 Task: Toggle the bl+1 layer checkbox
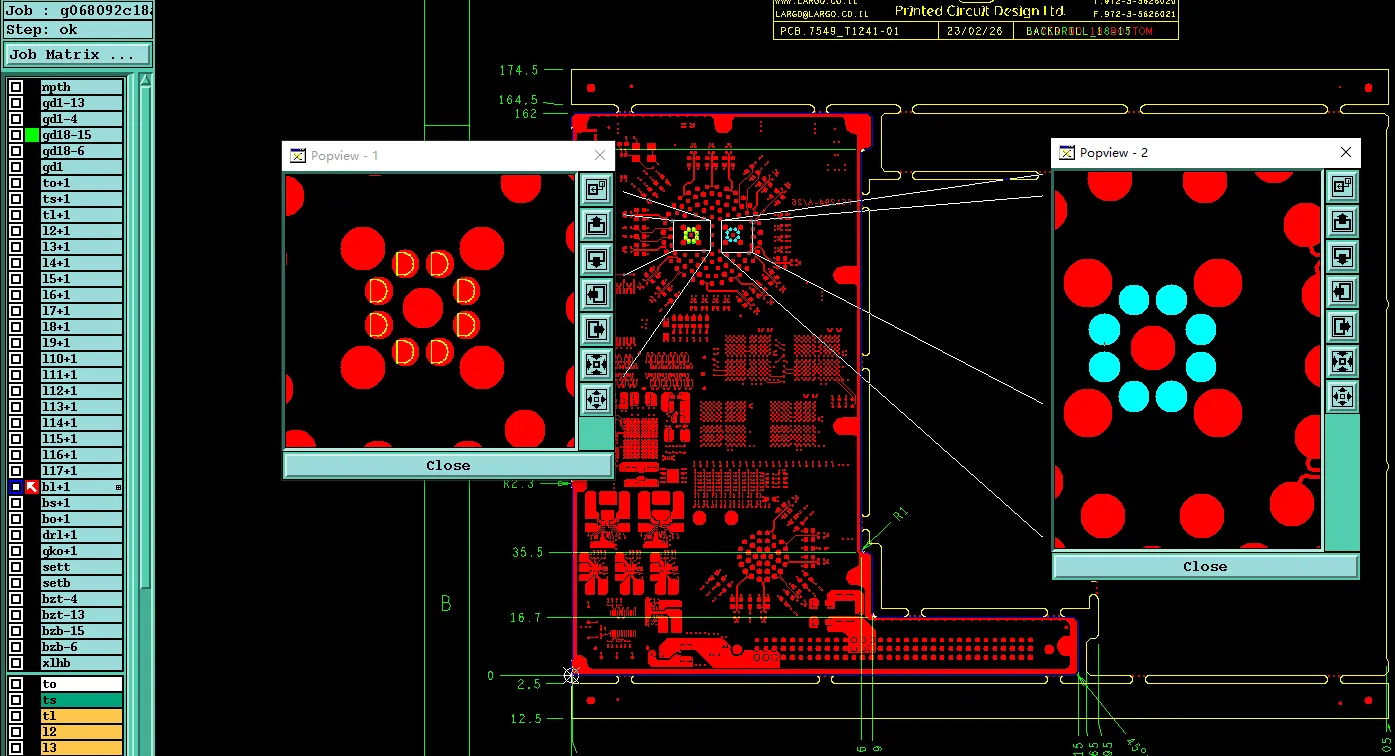(x=16, y=487)
